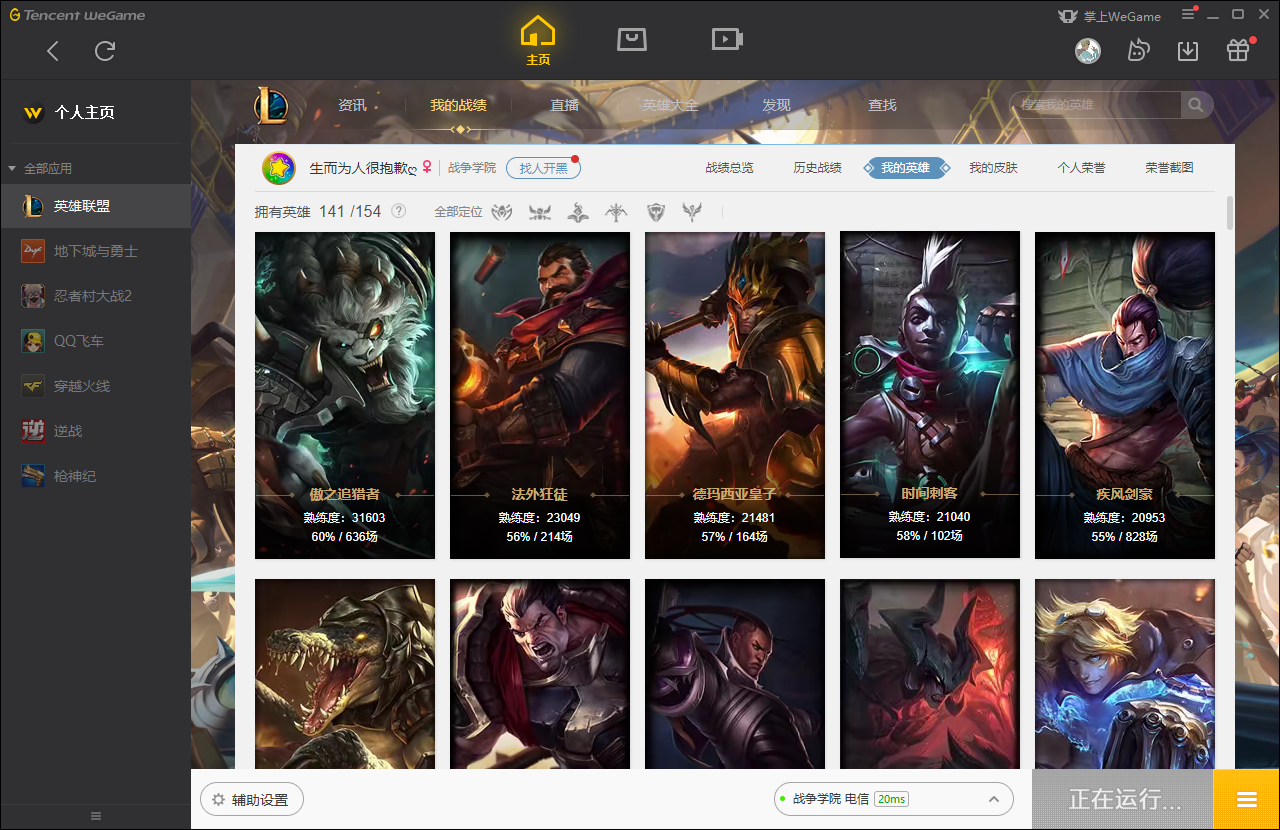Viewport: 1280px width, 830px height.
Task: Click the 正在运行 status button
Action: tap(1123, 799)
